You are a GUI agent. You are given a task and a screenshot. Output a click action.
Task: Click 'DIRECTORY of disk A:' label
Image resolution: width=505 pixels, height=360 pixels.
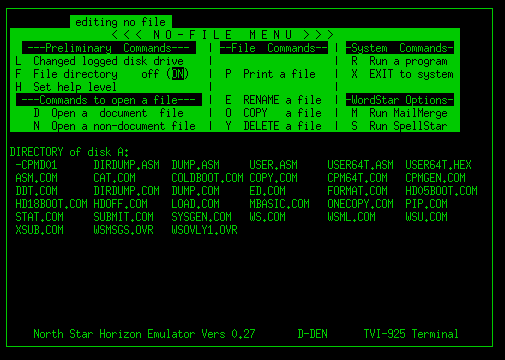(x=69, y=152)
